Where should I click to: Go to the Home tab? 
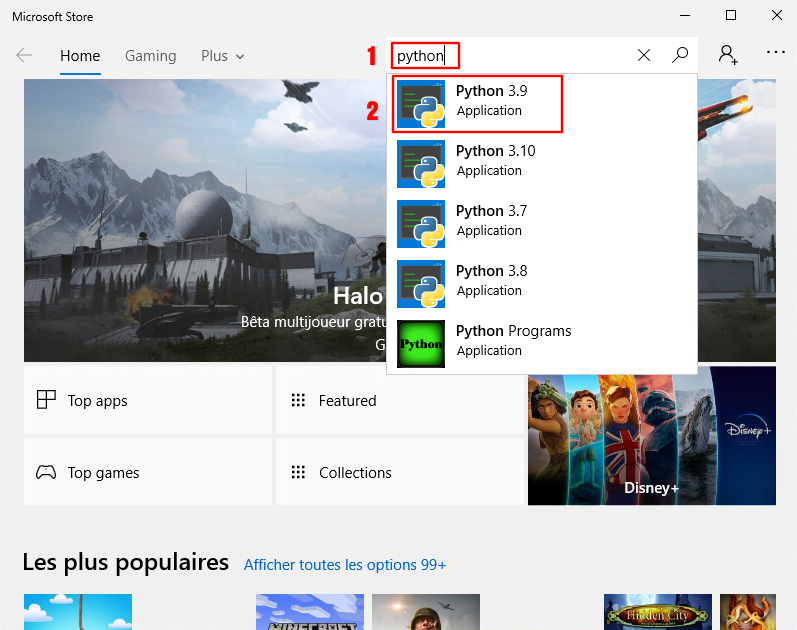(x=80, y=56)
